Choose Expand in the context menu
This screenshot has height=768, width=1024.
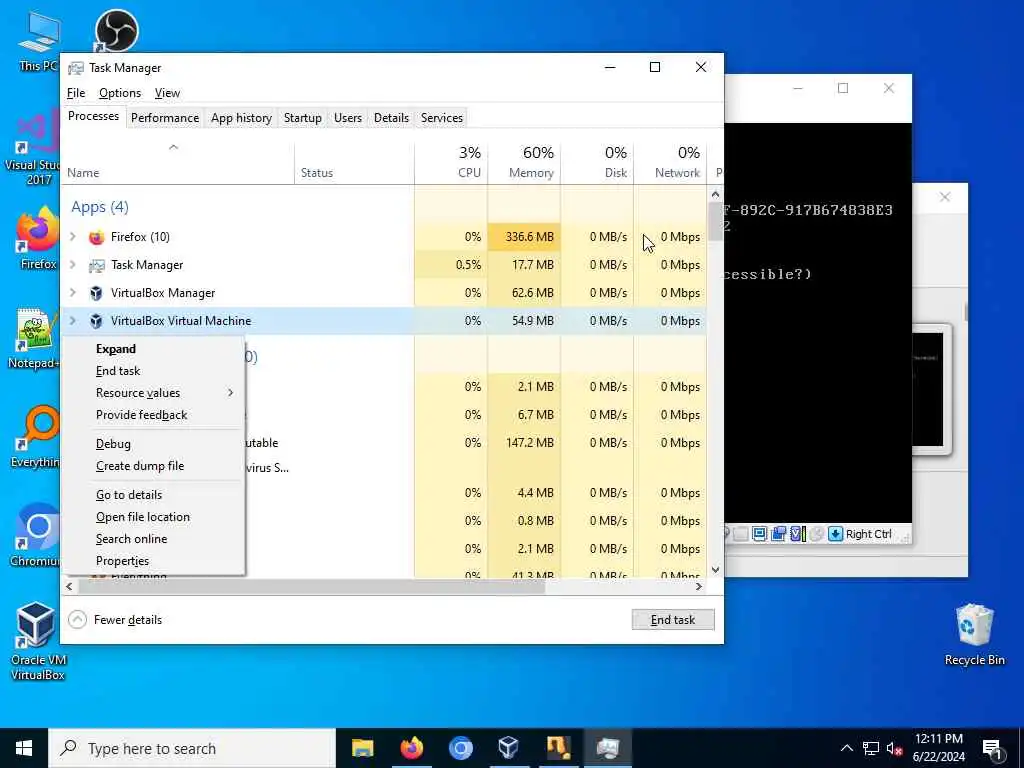click(153, 349)
